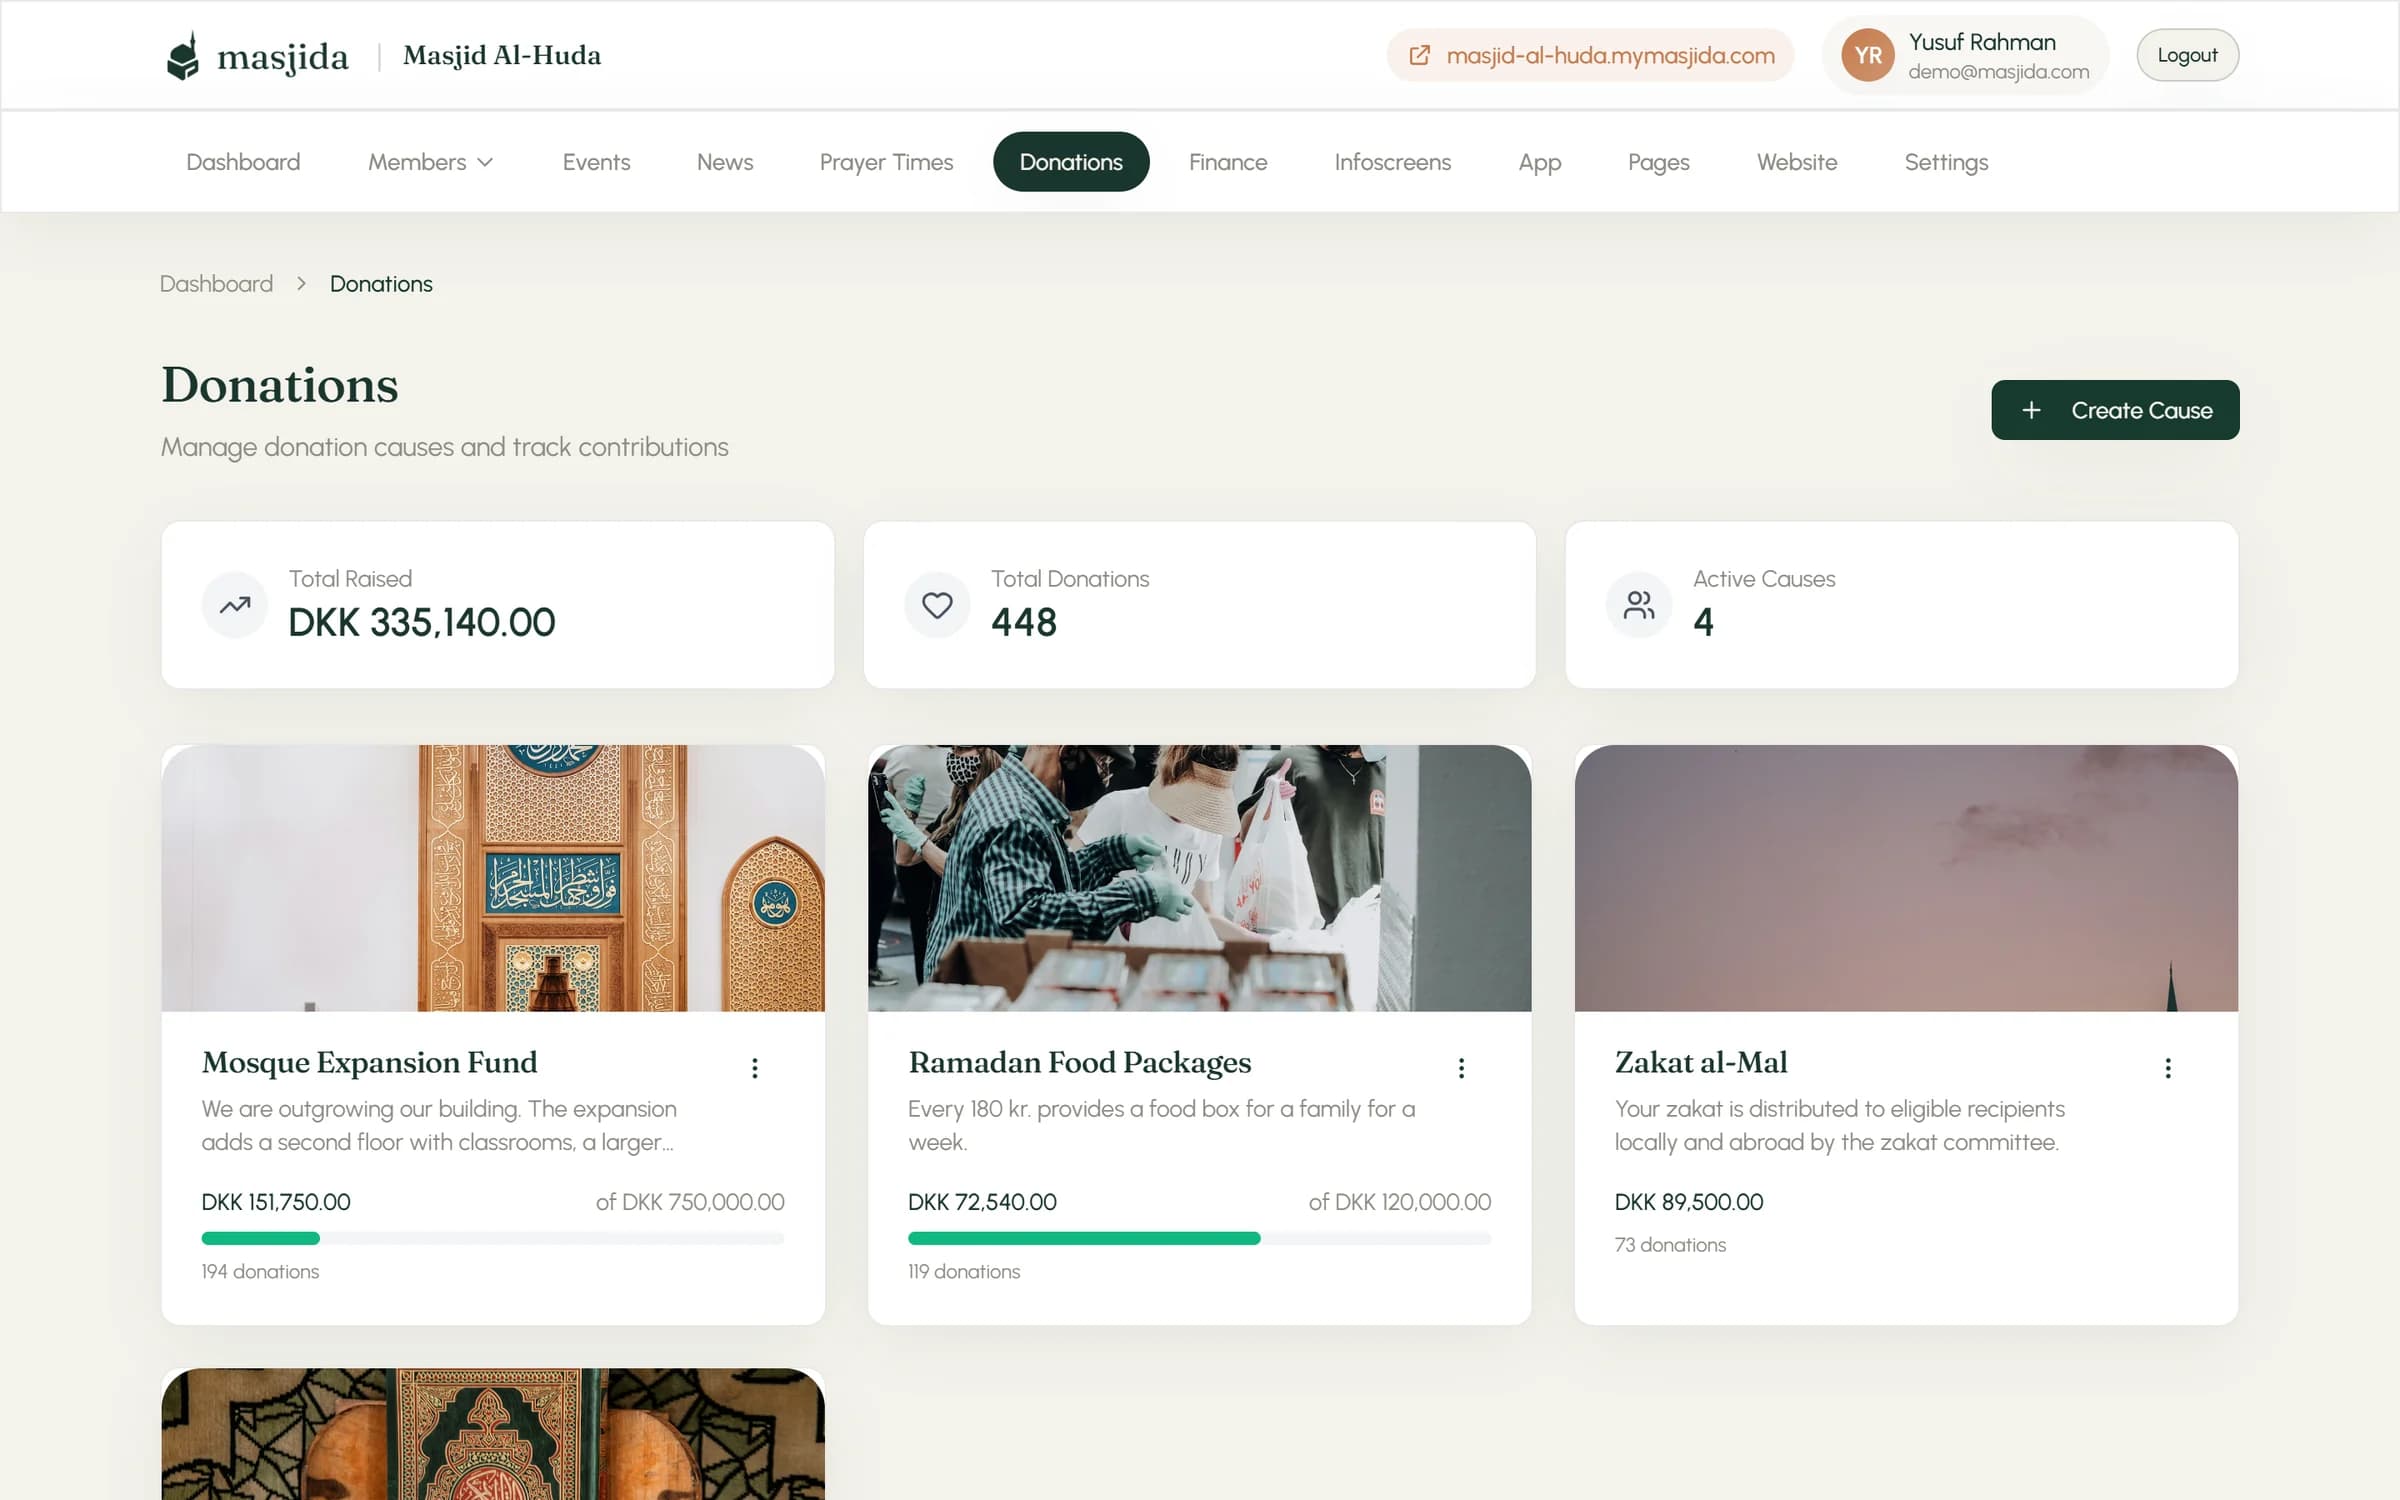Open the Website section

(x=1797, y=162)
